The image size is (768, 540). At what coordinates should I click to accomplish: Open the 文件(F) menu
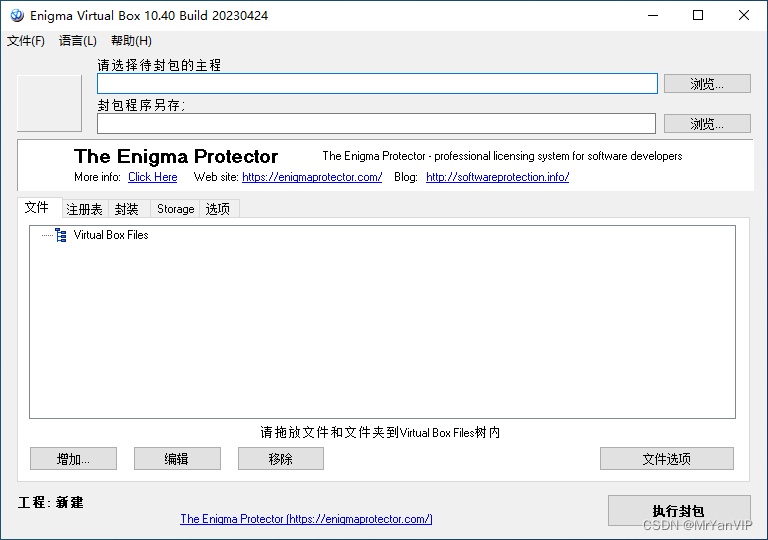tap(26, 41)
